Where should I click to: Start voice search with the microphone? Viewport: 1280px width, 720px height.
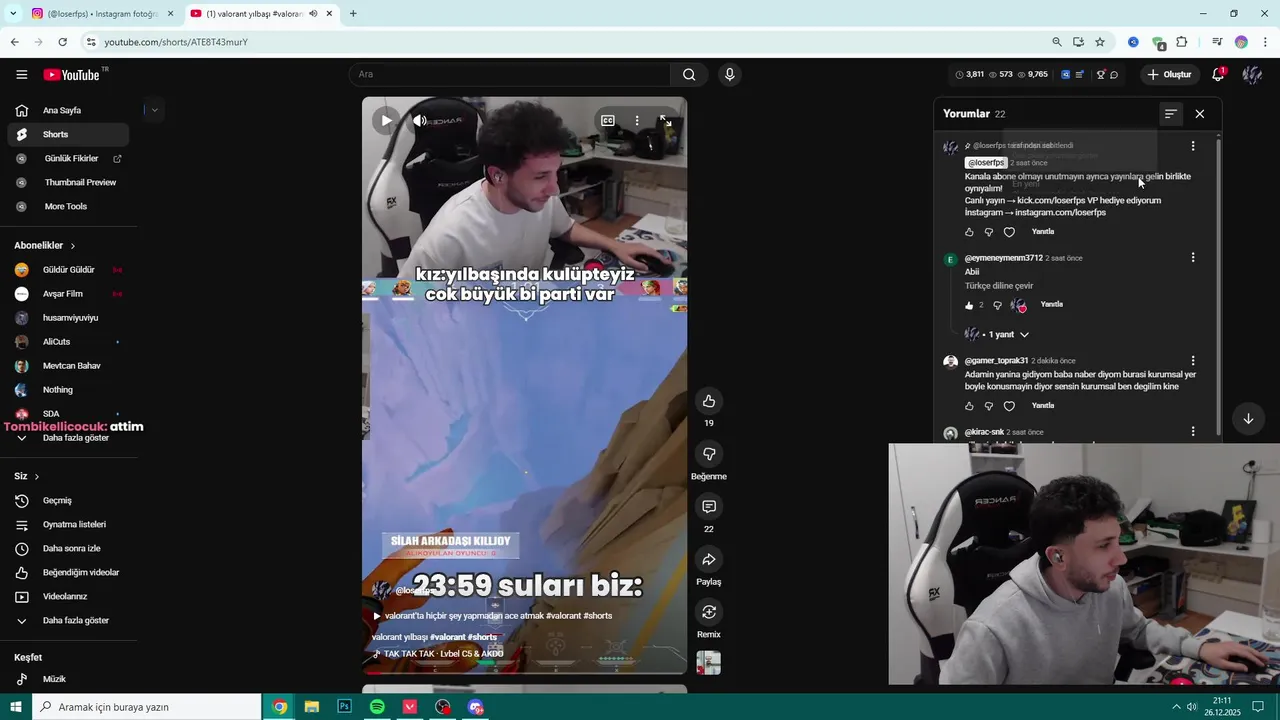729,74
